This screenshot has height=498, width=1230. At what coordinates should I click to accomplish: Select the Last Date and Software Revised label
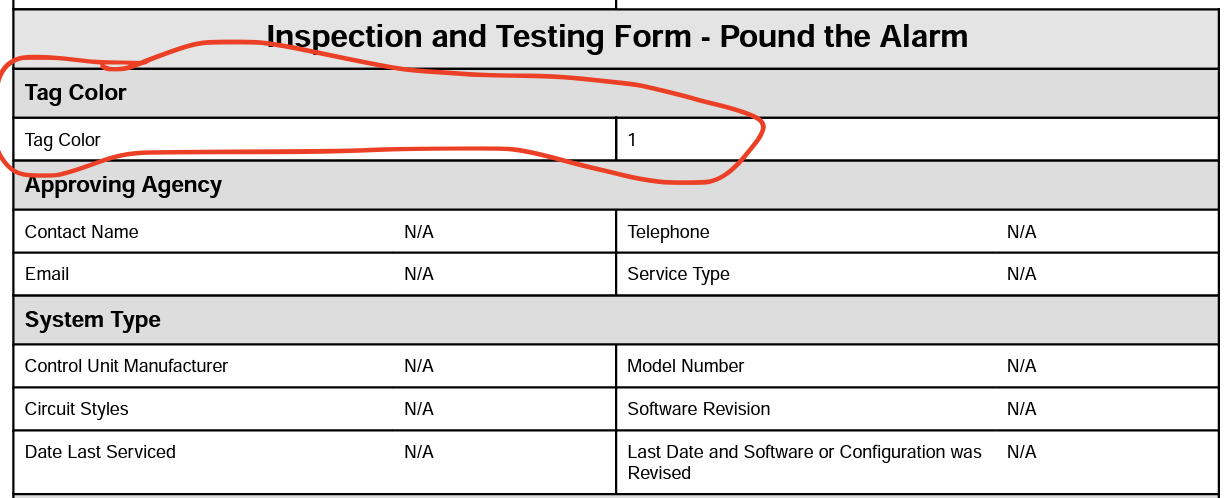(x=805, y=462)
